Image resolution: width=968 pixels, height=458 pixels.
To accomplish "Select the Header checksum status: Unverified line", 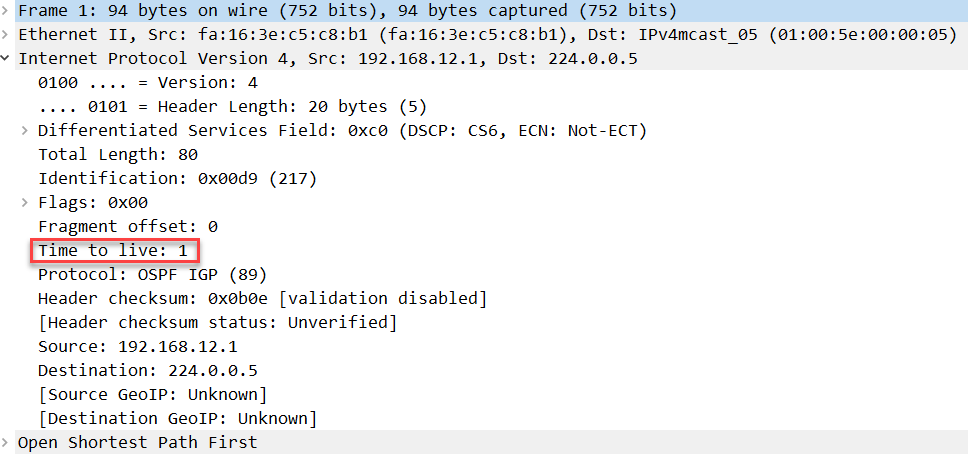I will pos(217,322).
